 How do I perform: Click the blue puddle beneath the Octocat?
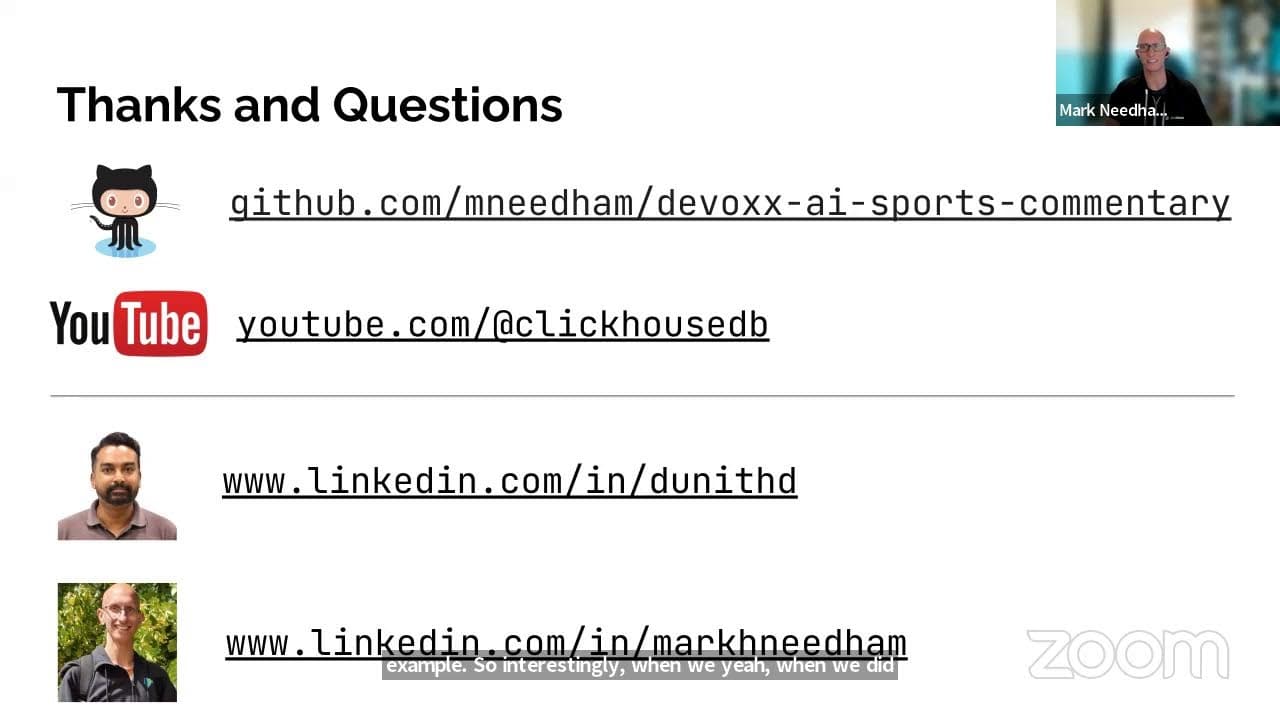125,248
